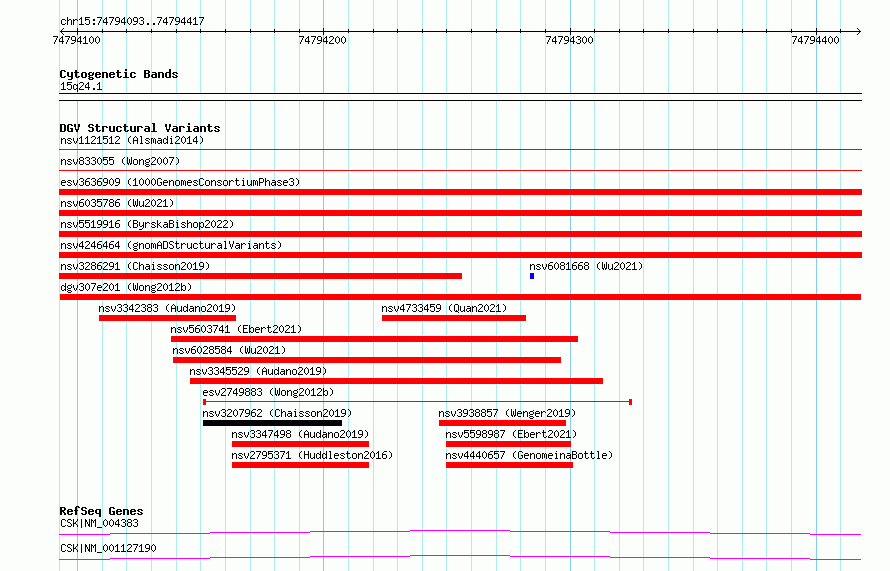The height and width of the screenshot is (571, 890).
Task: Click the nsv3342383 (Audano2019) red bar
Action: click(x=167, y=318)
